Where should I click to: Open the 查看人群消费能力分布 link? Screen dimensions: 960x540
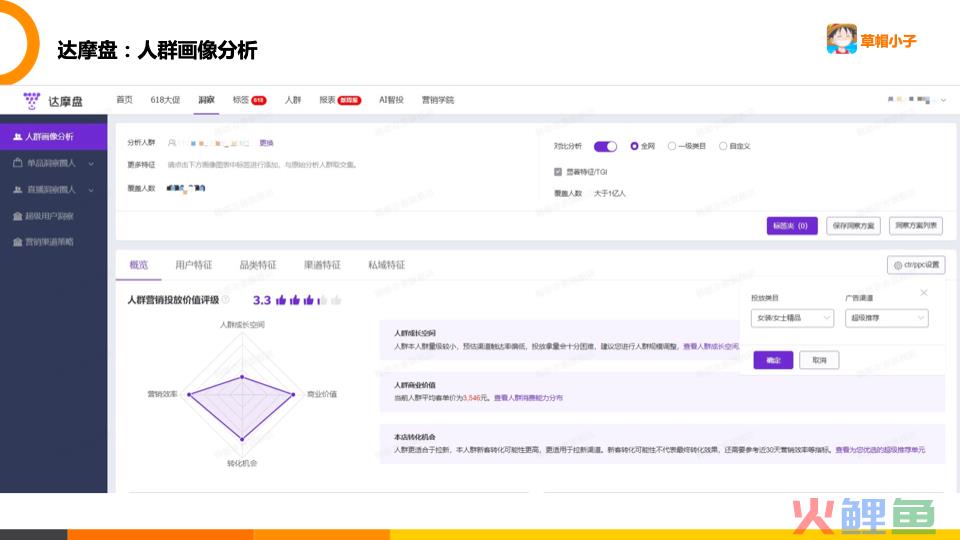coord(528,398)
